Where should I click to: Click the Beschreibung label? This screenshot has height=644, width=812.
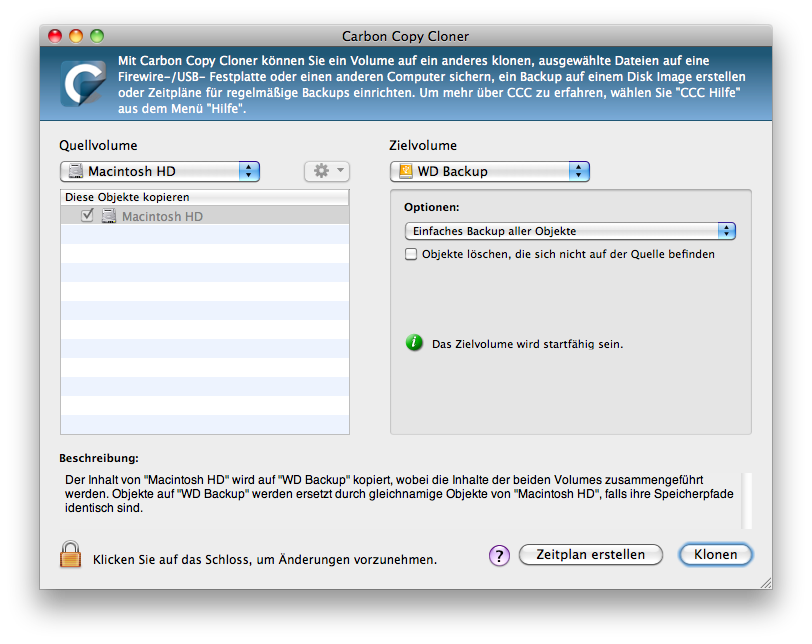coord(99,458)
